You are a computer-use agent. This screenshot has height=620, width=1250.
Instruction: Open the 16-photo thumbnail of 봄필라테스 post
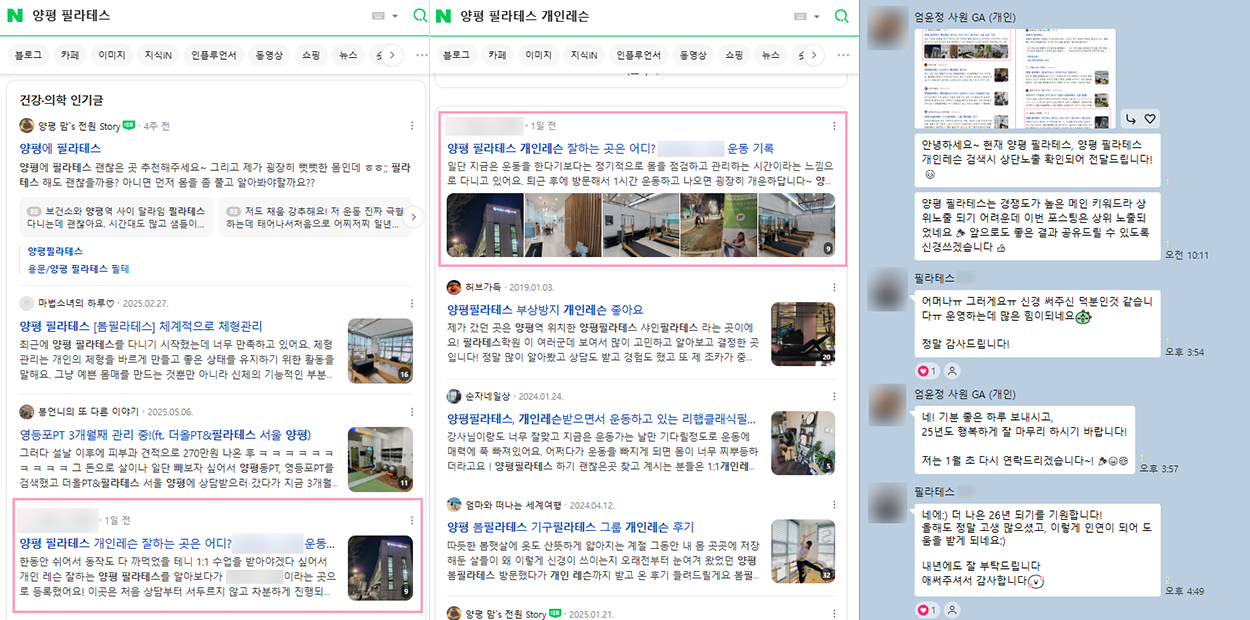click(380, 350)
